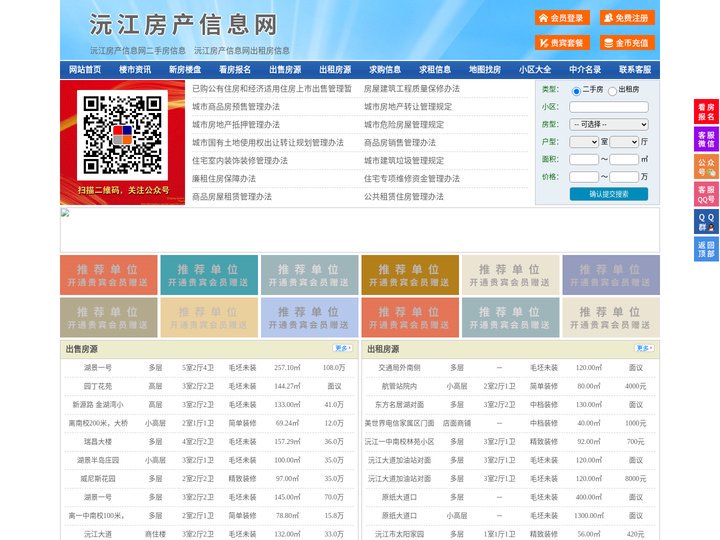Open the 东方名居湖对面 rental listing
The height and width of the screenshot is (540, 720).
point(399,405)
